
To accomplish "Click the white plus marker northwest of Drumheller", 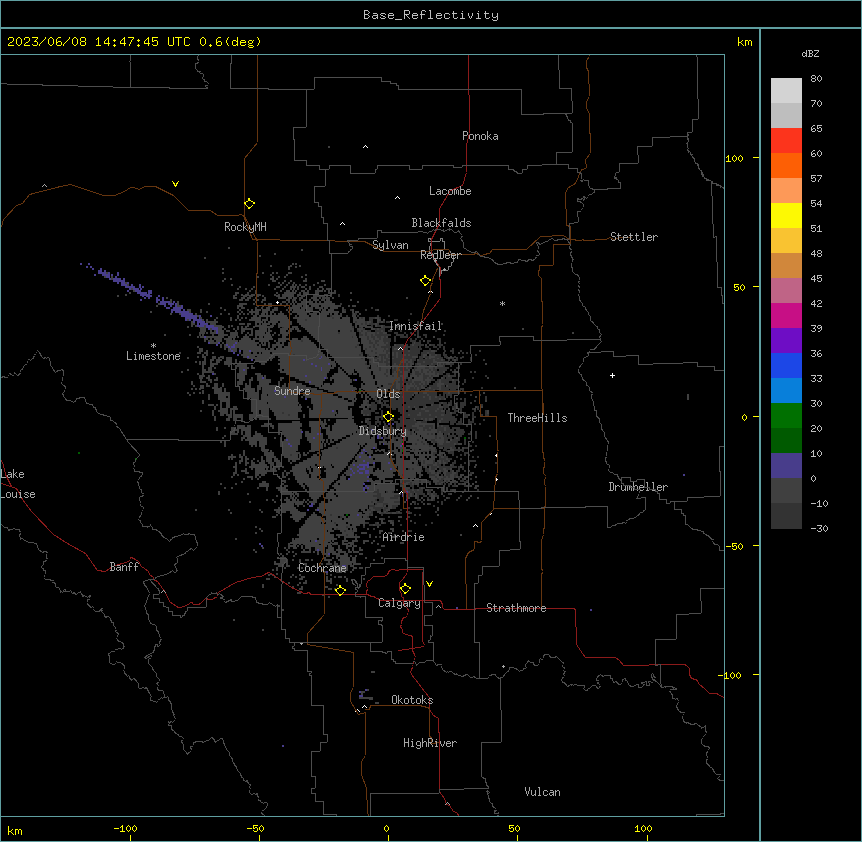I will (x=612, y=375).
